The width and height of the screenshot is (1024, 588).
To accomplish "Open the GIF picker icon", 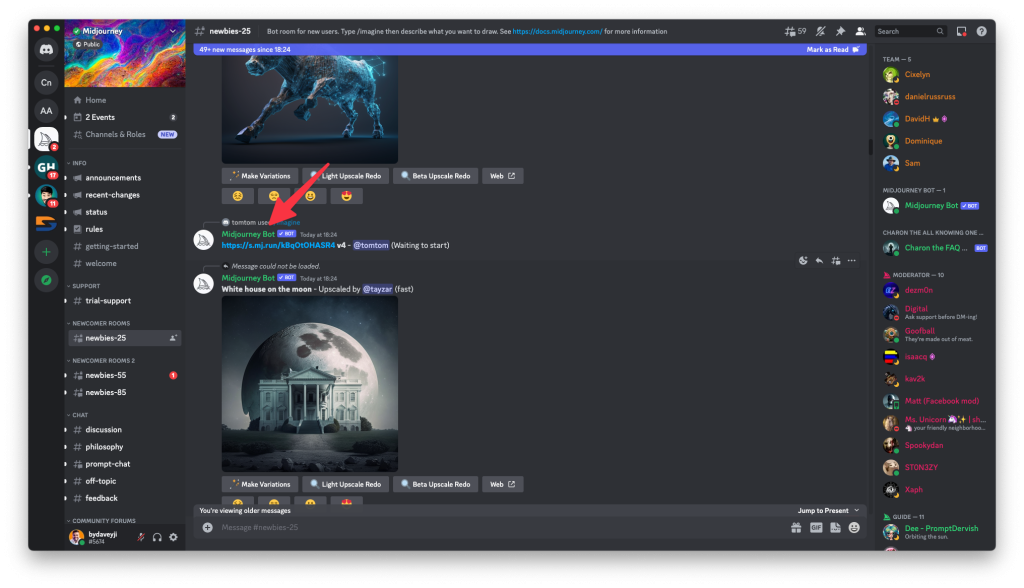I will coord(816,528).
